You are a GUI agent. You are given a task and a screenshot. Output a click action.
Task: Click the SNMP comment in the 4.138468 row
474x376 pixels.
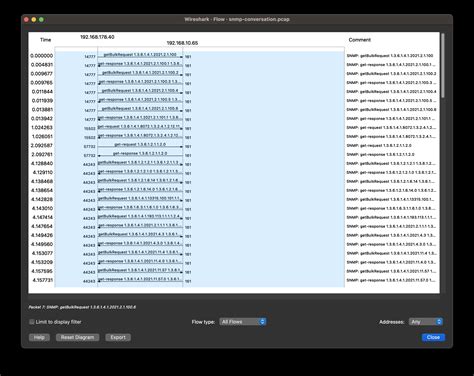click(391, 182)
